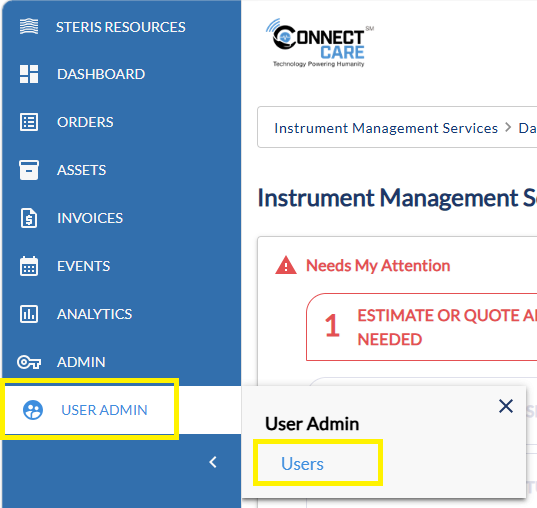Click Instrument Management Services breadcrumb
The image size is (537, 508).
(386, 128)
